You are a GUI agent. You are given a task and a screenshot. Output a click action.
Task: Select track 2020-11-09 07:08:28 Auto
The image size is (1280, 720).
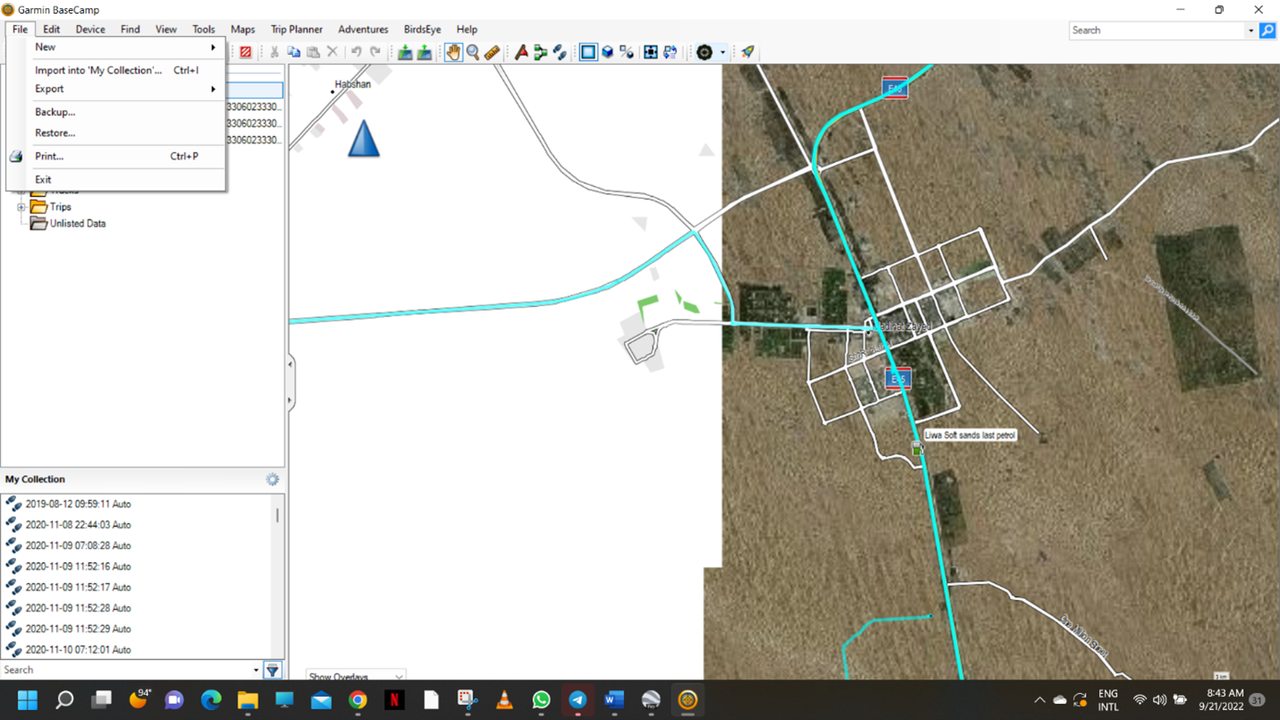tap(78, 546)
